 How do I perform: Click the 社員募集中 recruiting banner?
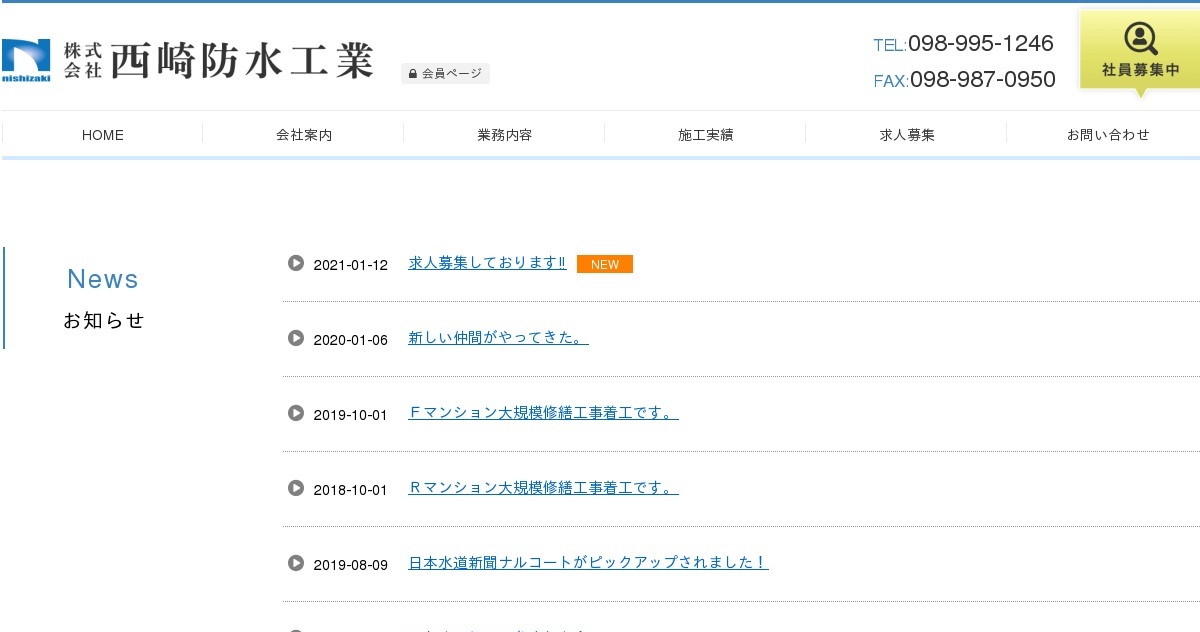1140,52
